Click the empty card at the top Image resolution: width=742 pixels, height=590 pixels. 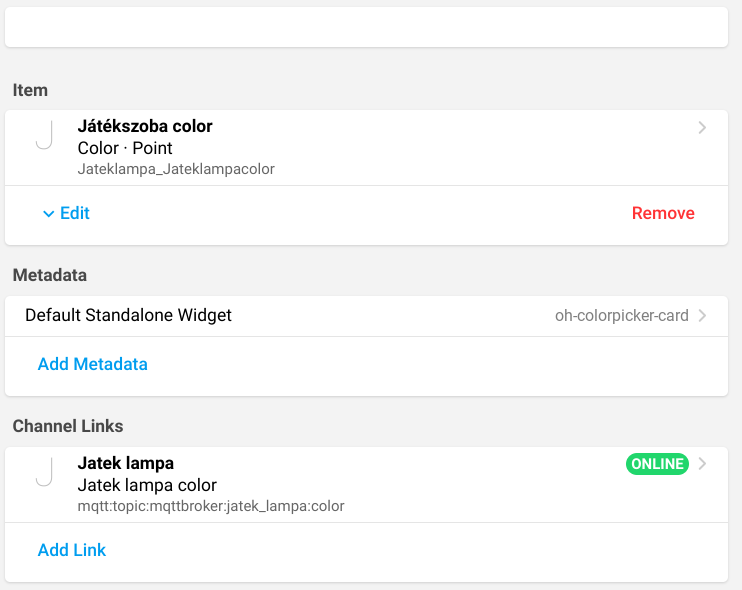tap(366, 26)
